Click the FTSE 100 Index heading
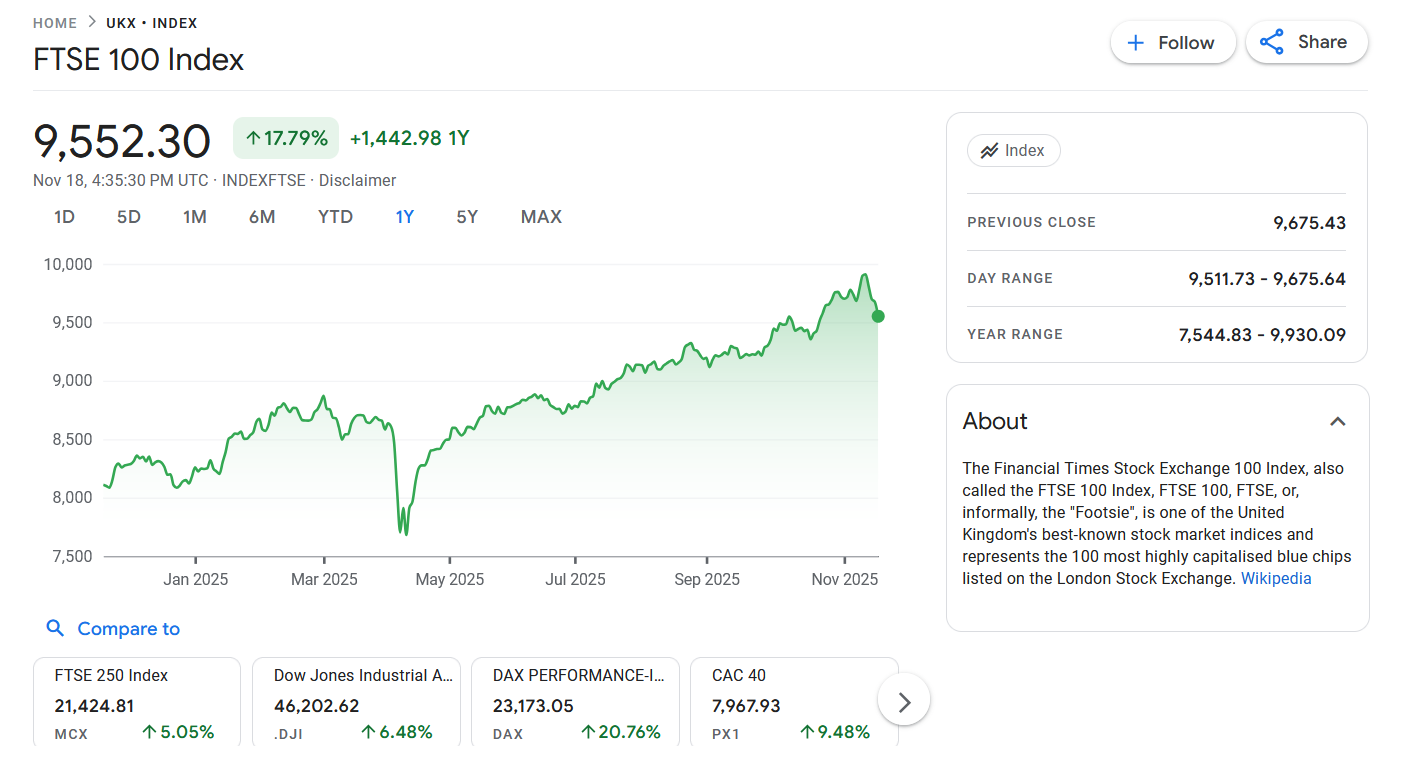This screenshot has width=1411, height=770. 139,60
